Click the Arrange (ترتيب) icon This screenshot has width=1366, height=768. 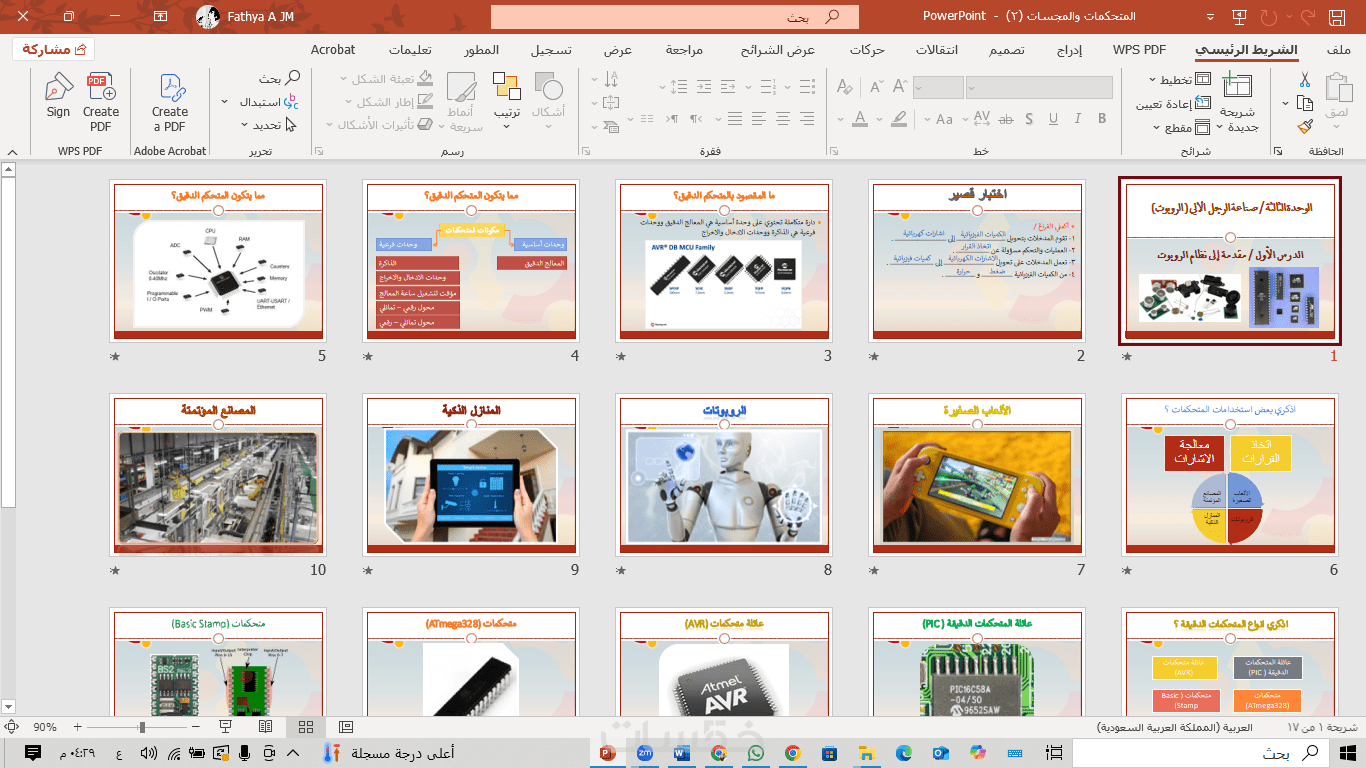point(507,87)
